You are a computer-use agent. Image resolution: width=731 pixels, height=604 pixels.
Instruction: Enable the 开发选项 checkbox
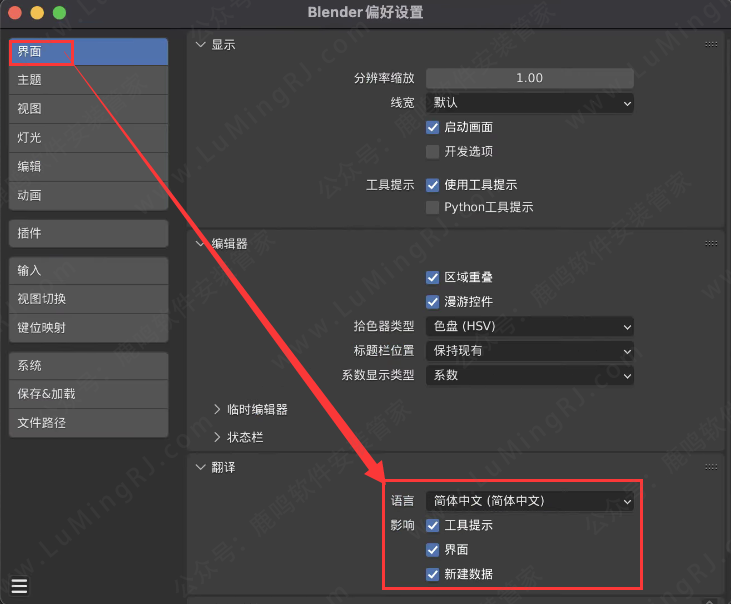pyautogui.click(x=433, y=151)
